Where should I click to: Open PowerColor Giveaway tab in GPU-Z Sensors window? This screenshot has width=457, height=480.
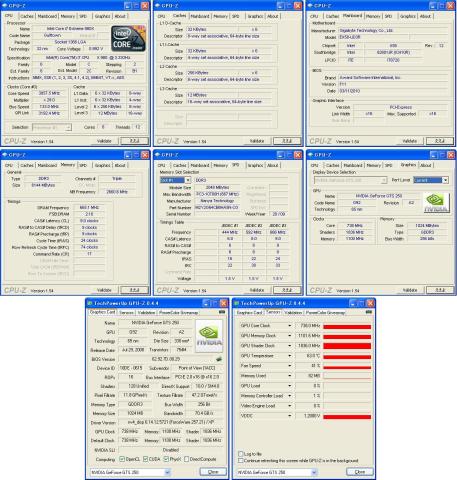coord(325,312)
